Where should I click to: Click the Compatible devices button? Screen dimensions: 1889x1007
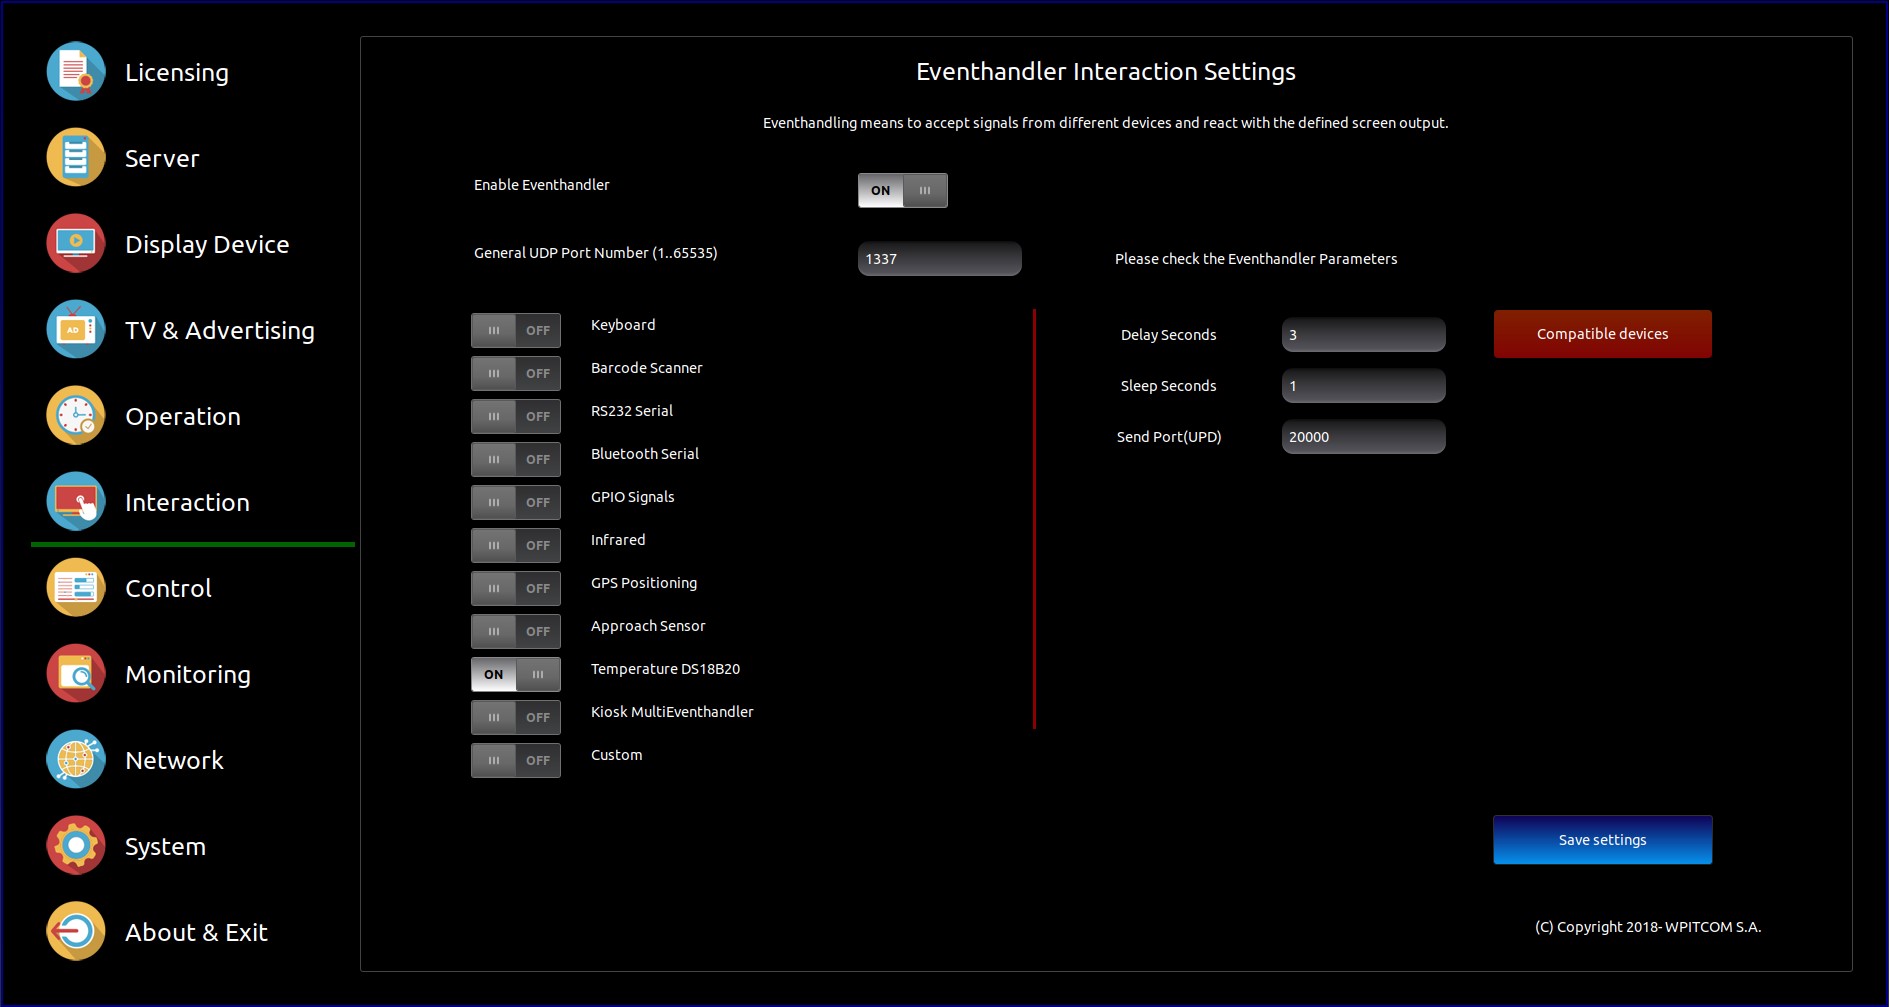1602,334
